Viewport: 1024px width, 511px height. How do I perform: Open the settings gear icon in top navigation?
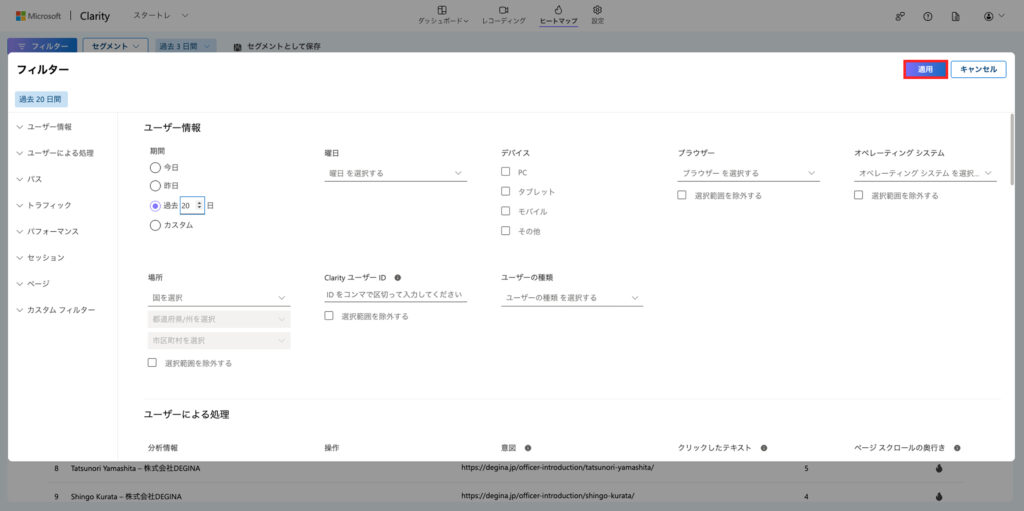(597, 10)
